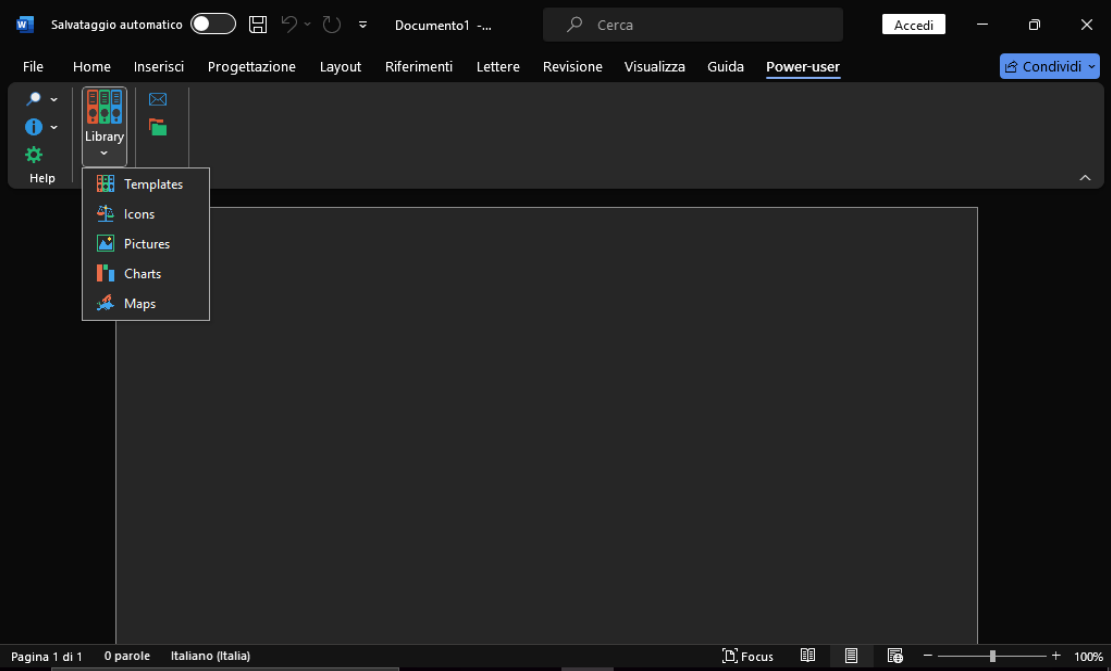This screenshot has height=671, width=1111.
Task: Click the Word application icon
Action: click(25, 24)
